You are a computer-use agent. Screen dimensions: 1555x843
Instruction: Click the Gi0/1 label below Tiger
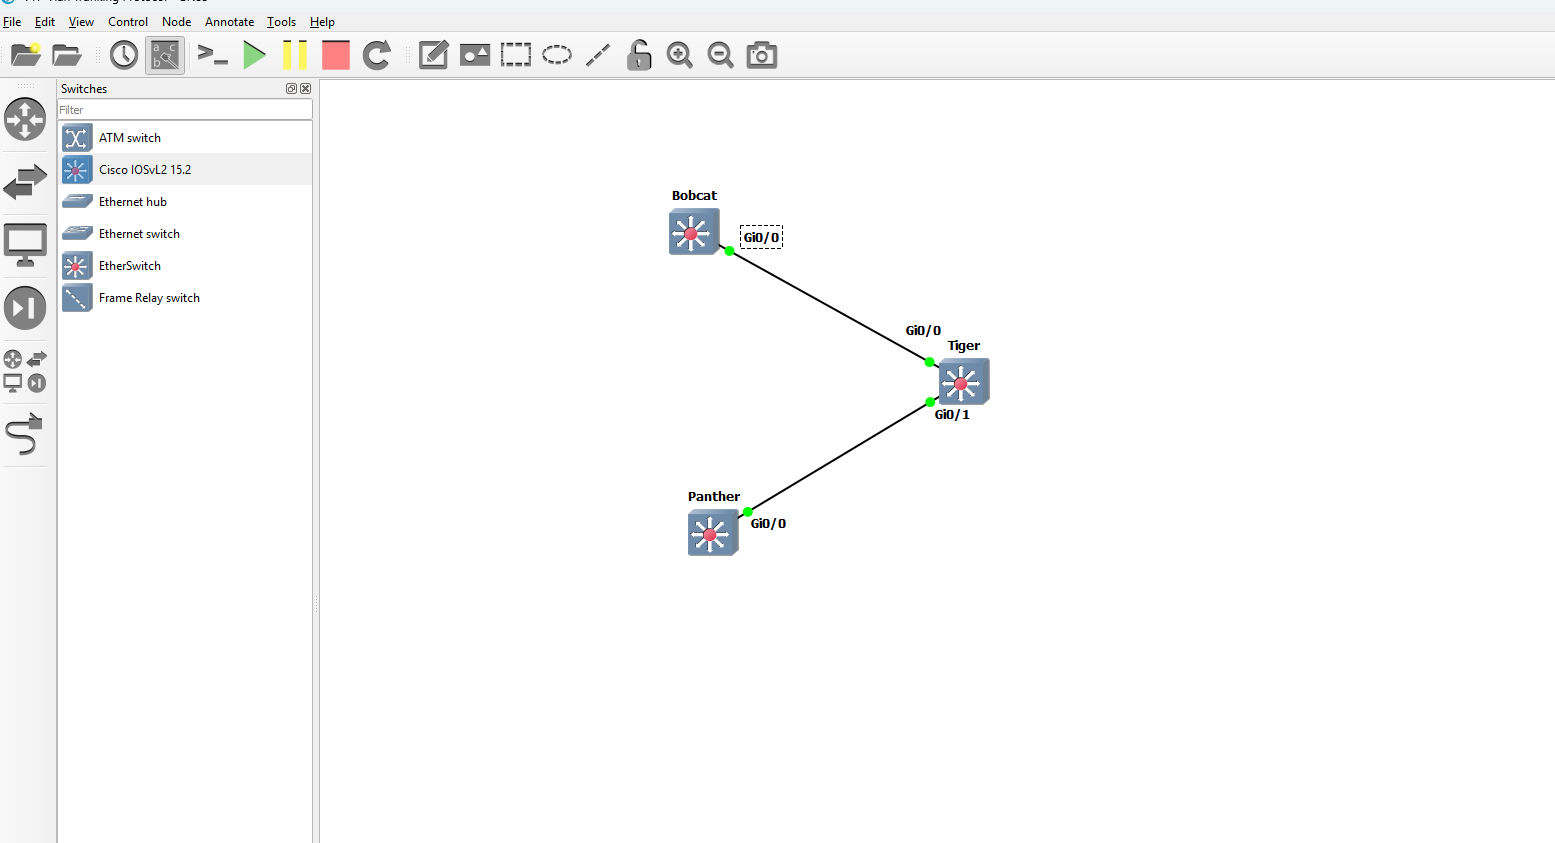(x=952, y=414)
